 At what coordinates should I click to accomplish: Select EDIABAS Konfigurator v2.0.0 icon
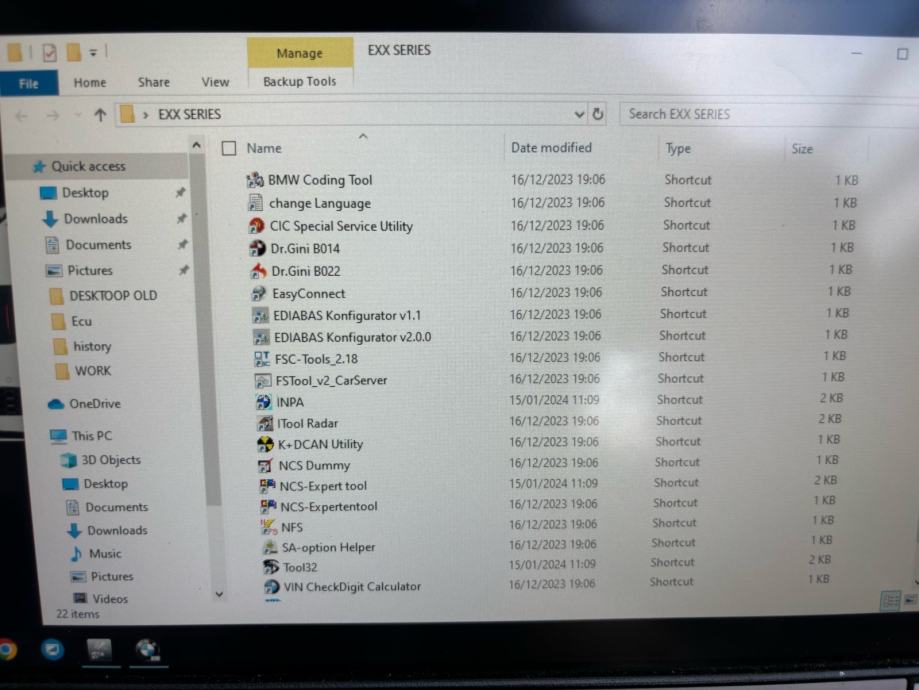tap(261, 337)
